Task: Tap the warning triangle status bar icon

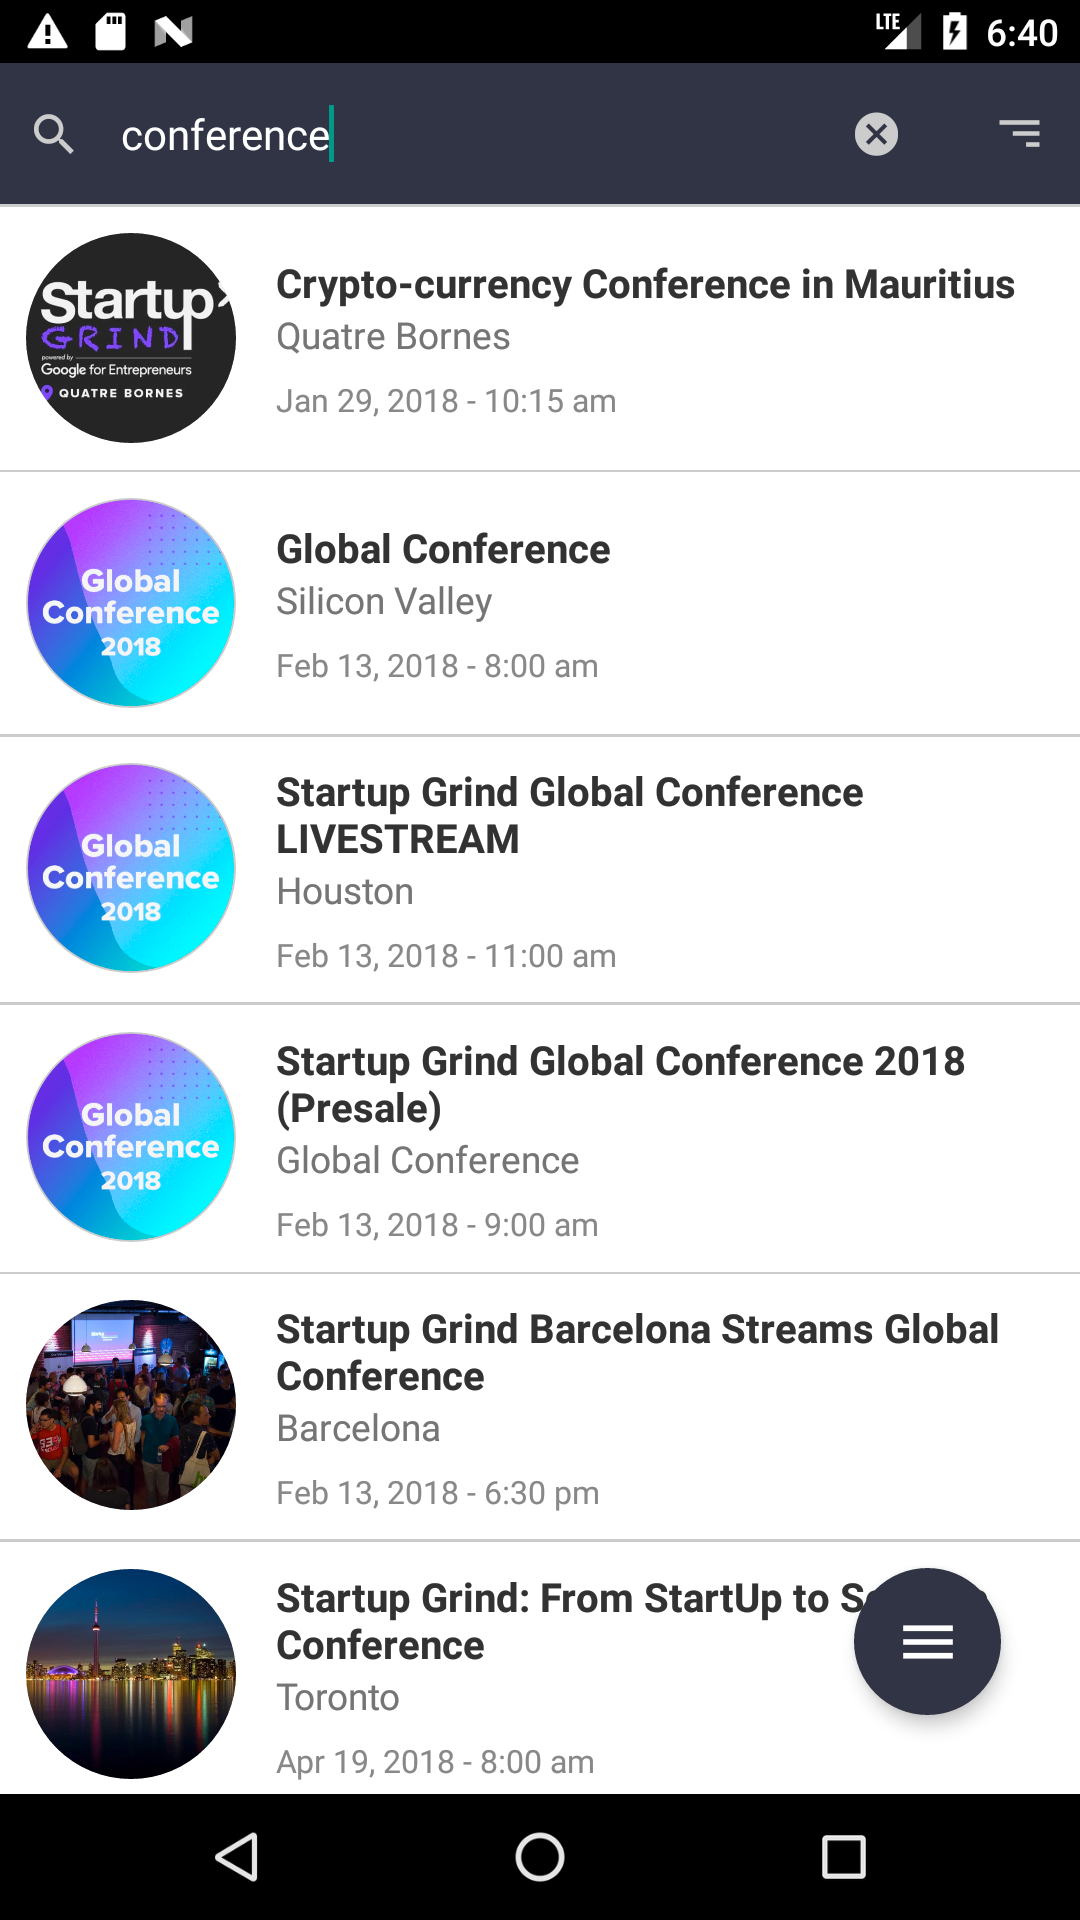Action: 47,32
